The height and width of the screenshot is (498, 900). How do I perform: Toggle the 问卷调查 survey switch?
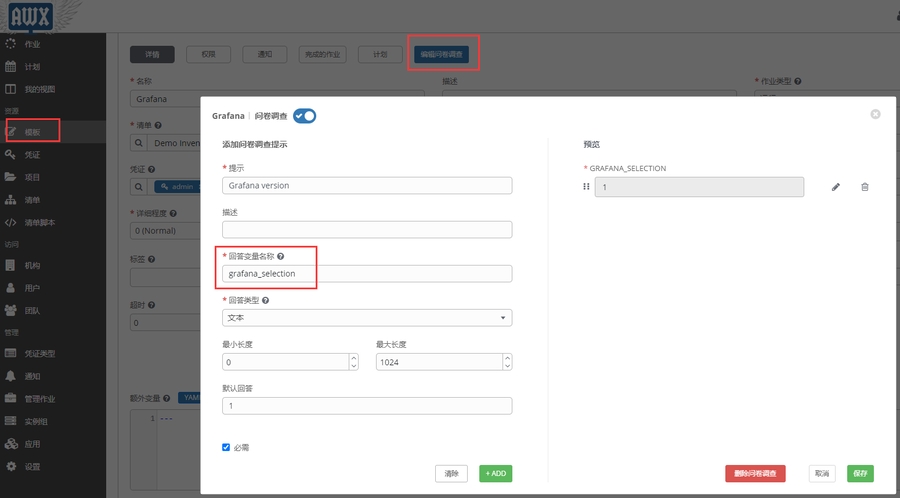304,116
